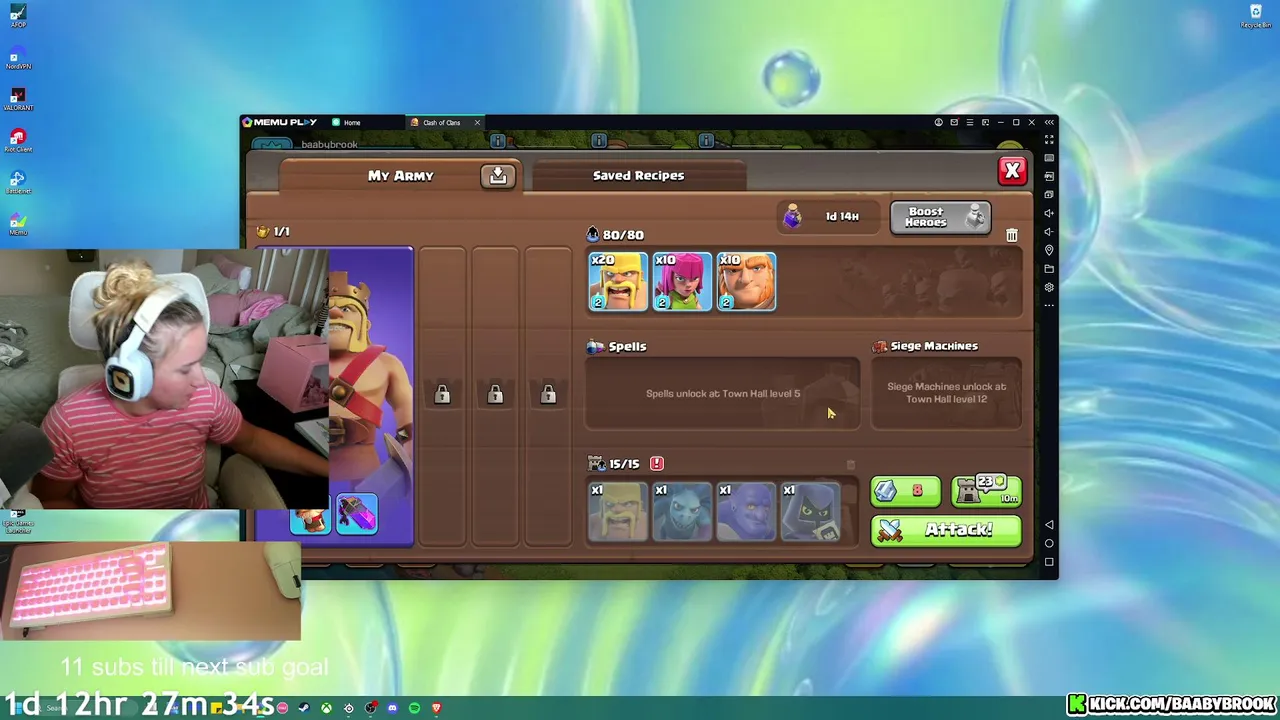
Task: Click the MEmu volume up icon
Action: pyautogui.click(x=1049, y=213)
